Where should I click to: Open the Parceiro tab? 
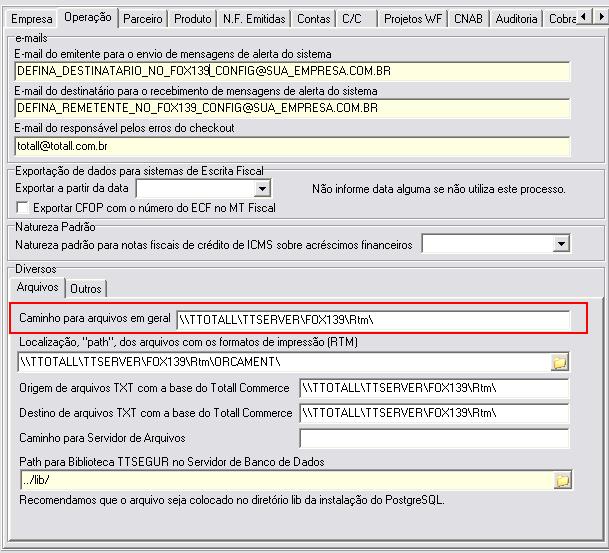pyautogui.click(x=143, y=19)
